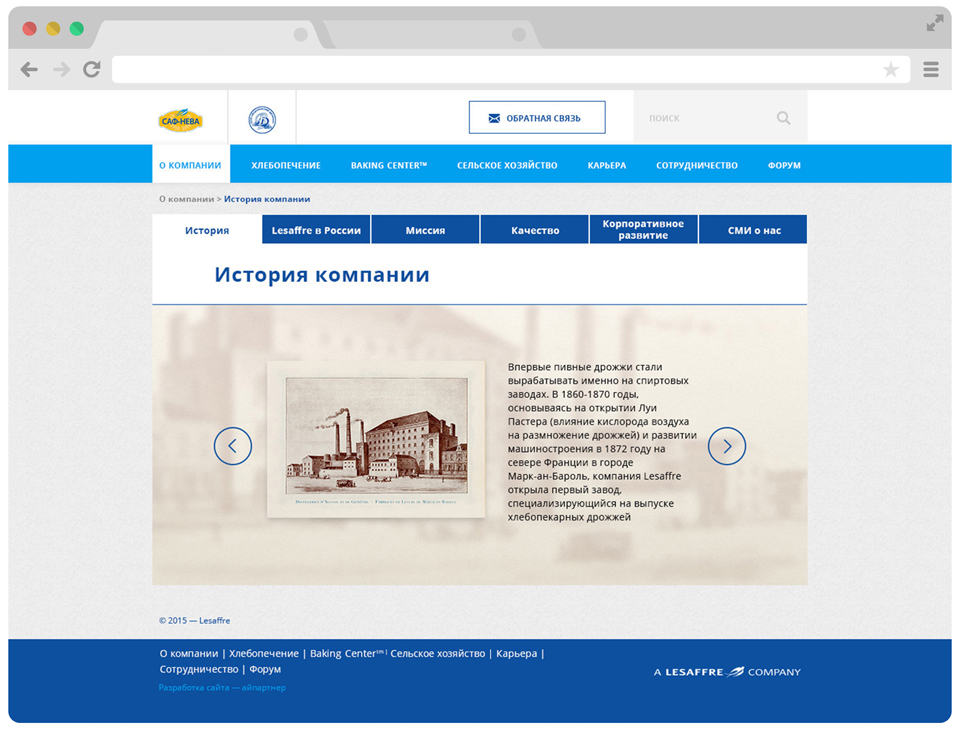Open the Качество tab

535,230
